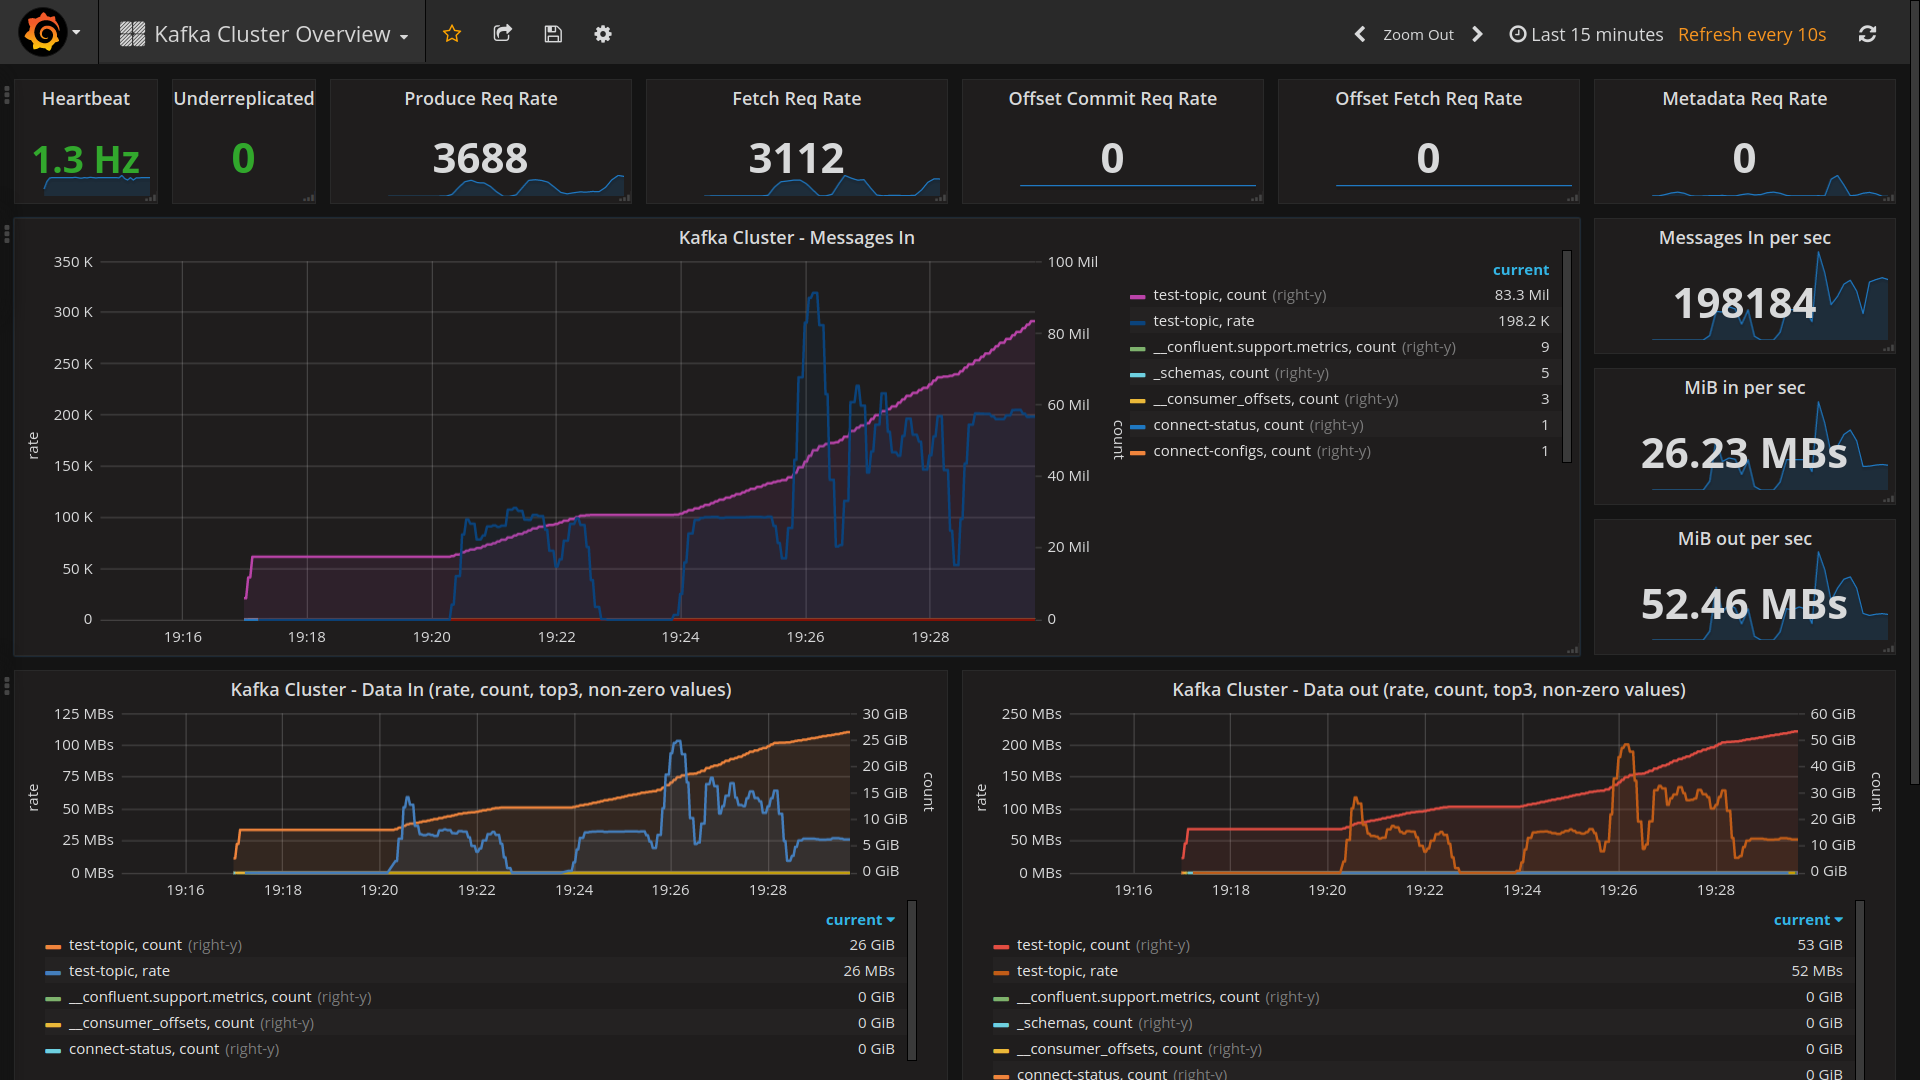This screenshot has width=1920, height=1080.
Task: Open MiB out per sec panel title
Action: (1745, 538)
